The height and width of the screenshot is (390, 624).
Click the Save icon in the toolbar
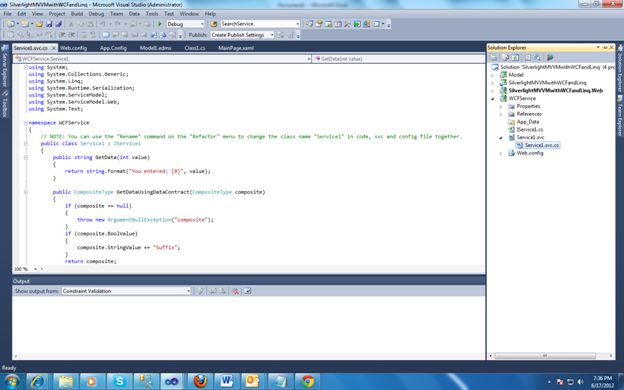coord(49,24)
